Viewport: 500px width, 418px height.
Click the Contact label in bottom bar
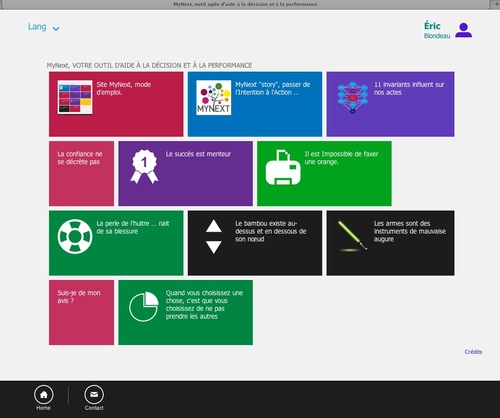point(94,408)
